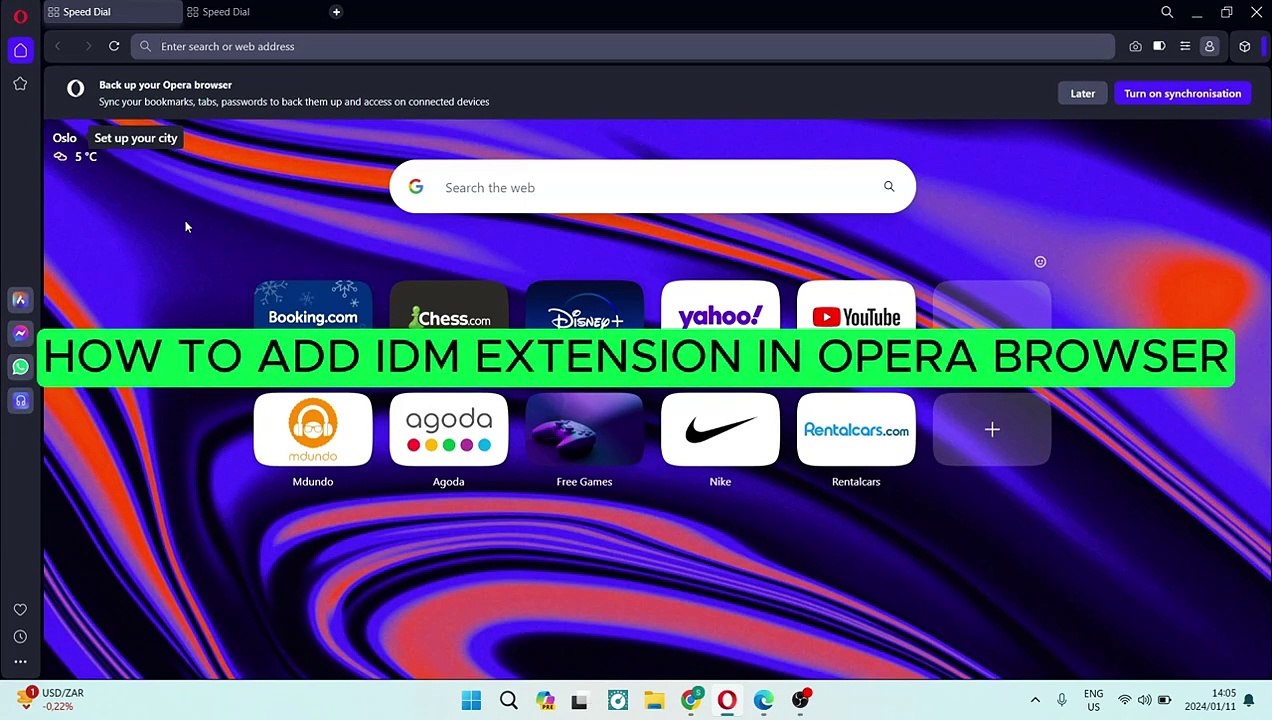Viewport: 1272px width, 720px height.
Task: Open the heart icon in sidebar
Action: pyautogui.click(x=20, y=609)
